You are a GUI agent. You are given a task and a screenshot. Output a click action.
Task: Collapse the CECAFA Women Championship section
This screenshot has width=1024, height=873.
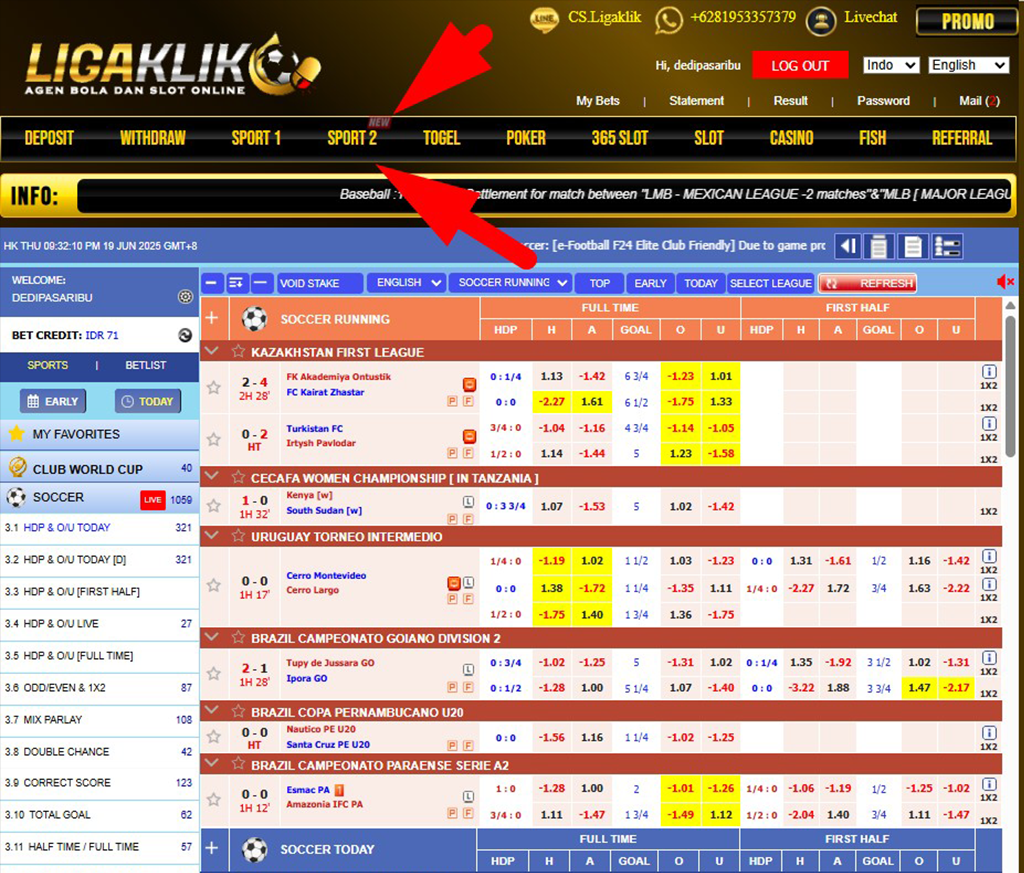(x=211, y=477)
